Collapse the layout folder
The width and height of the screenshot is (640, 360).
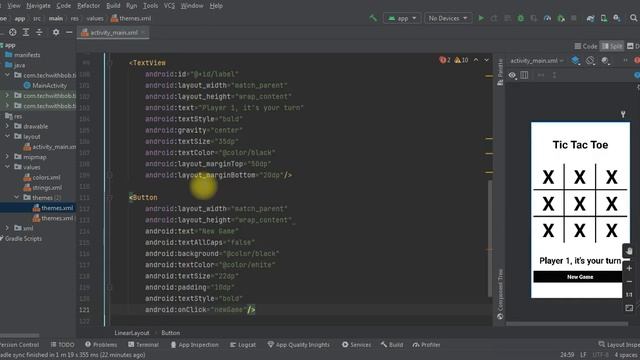pyautogui.click(x=7, y=136)
